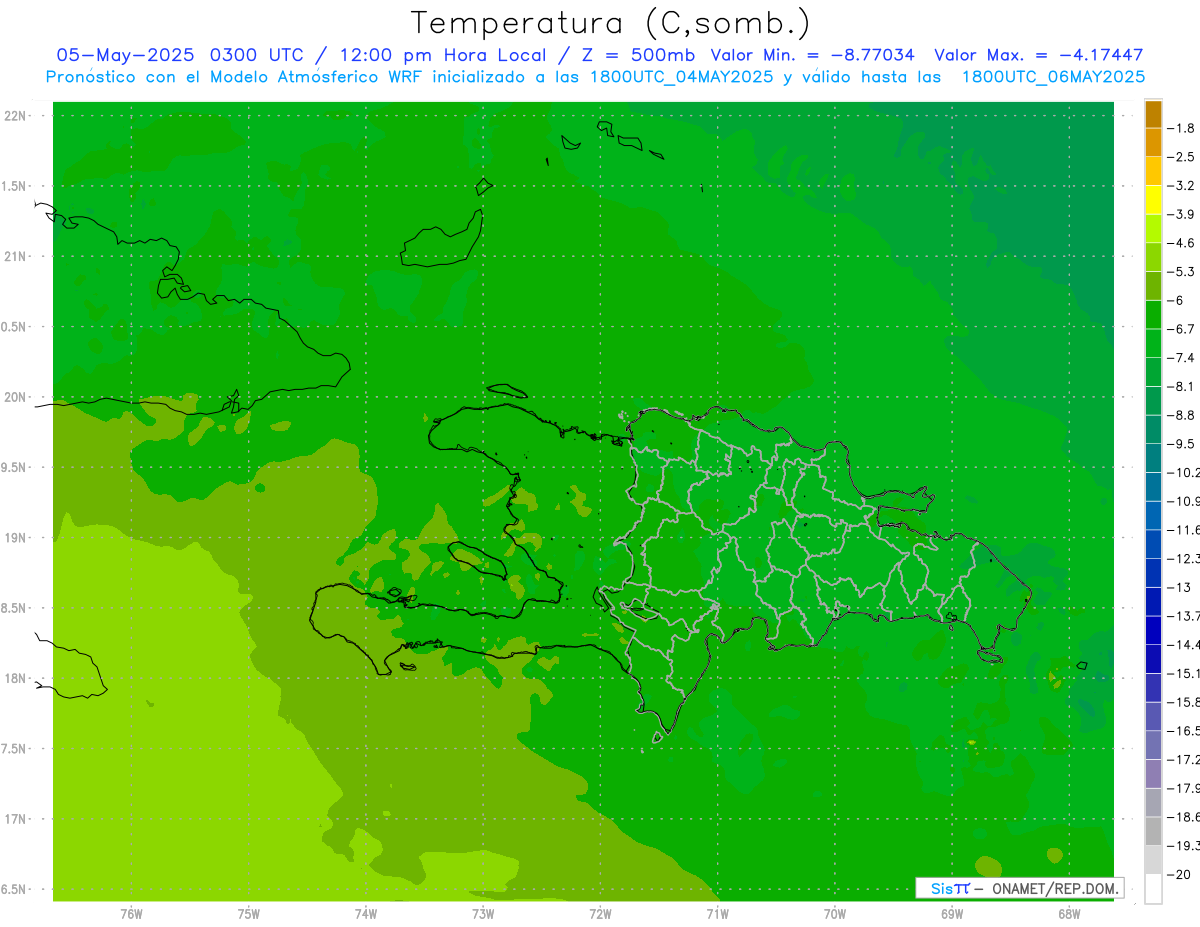
Task: Select the teal swatch between -9.5 and -10.2
Action: tap(1153, 458)
